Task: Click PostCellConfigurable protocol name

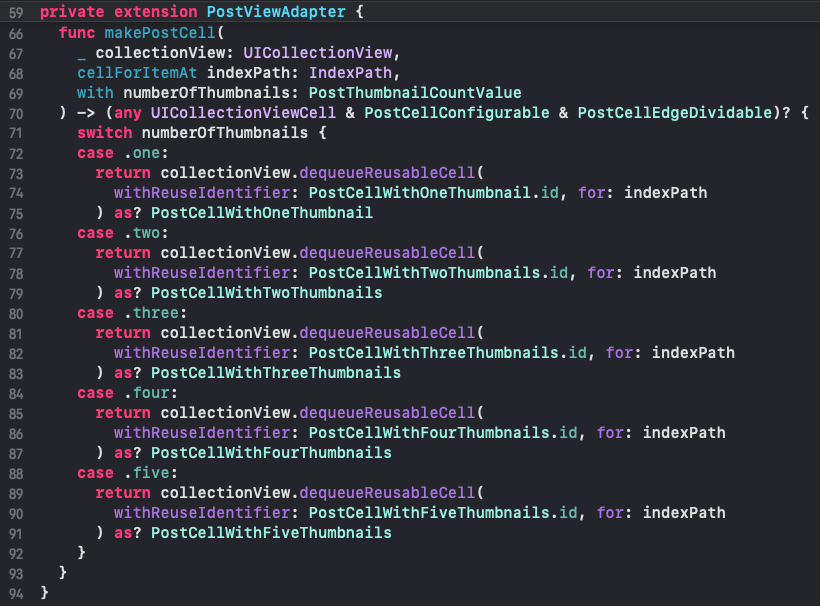Action: pos(457,112)
